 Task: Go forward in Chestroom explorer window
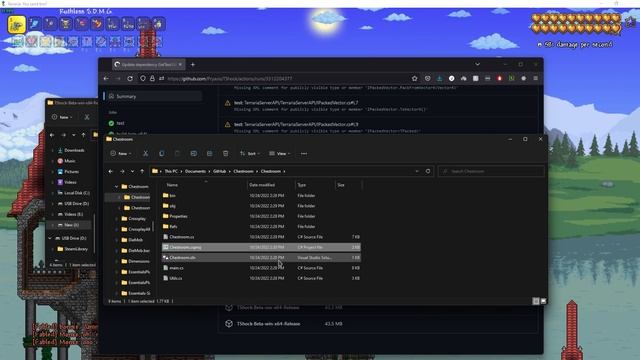[x=122, y=171]
